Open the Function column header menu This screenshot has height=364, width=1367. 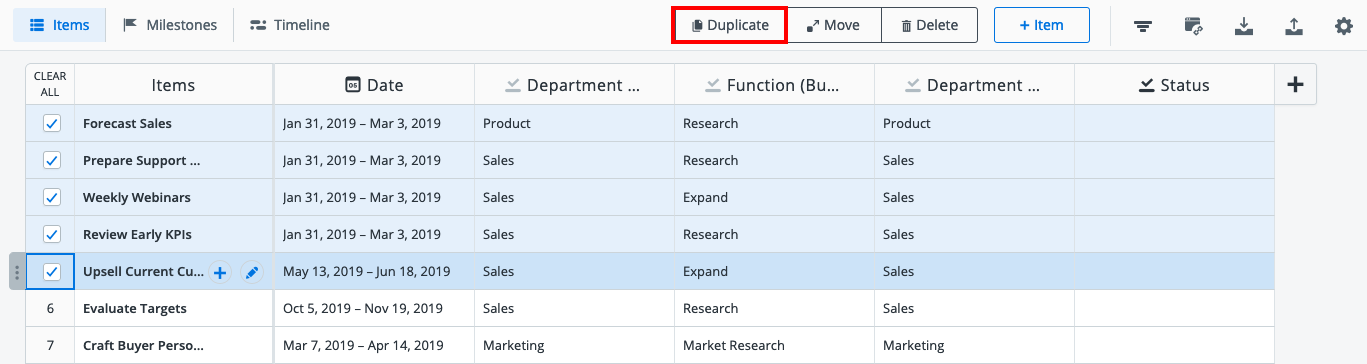click(774, 85)
